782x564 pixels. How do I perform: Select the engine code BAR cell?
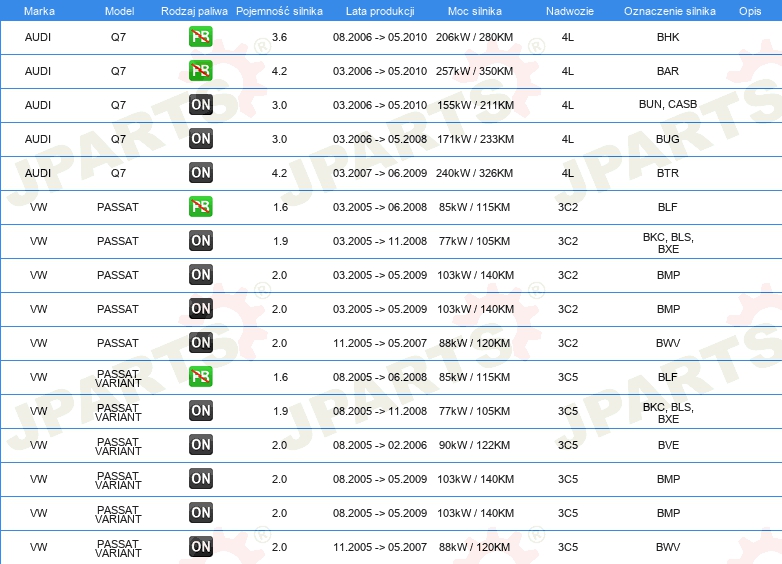pos(668,71)
